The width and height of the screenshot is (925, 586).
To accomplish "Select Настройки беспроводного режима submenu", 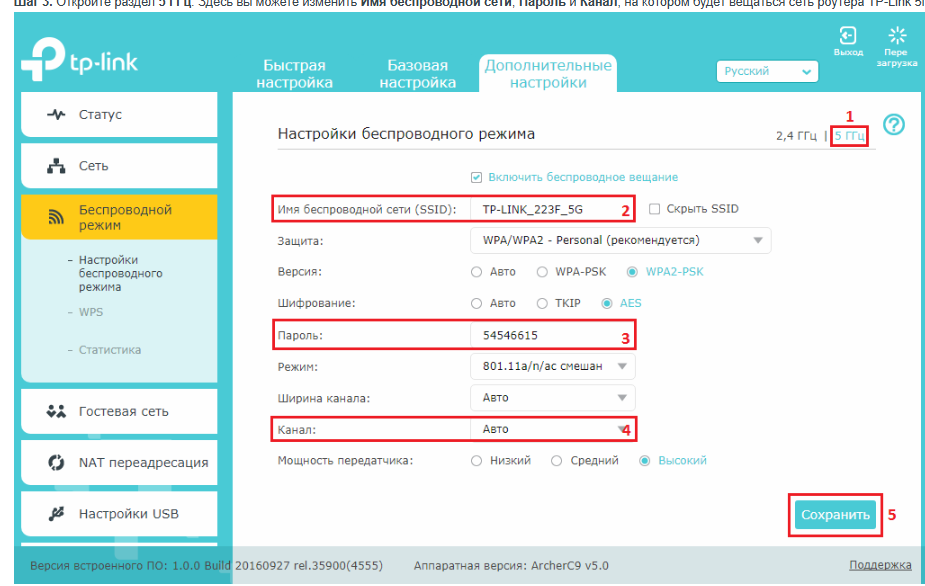I will tap(120, 273).
